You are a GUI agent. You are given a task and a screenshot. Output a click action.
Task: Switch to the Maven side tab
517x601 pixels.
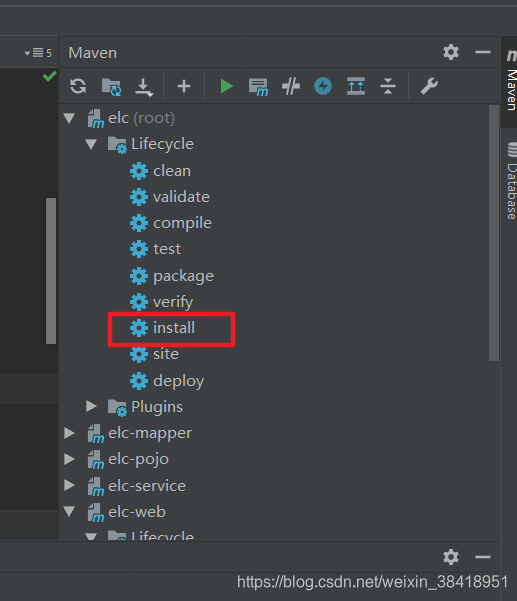tap(511, 81)
